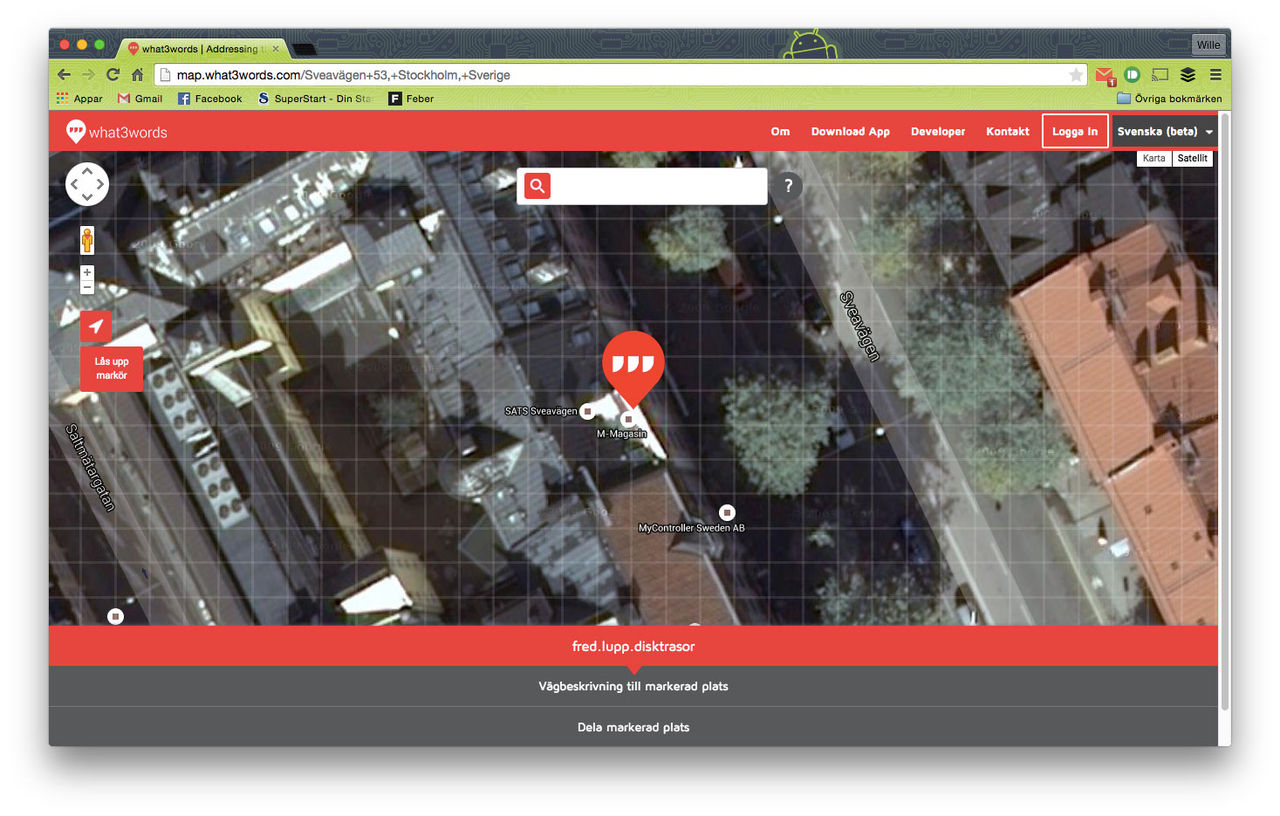Select Developer in the navigation bar
This screenshot has height=816, width=1280.
[x=937, y=131]
